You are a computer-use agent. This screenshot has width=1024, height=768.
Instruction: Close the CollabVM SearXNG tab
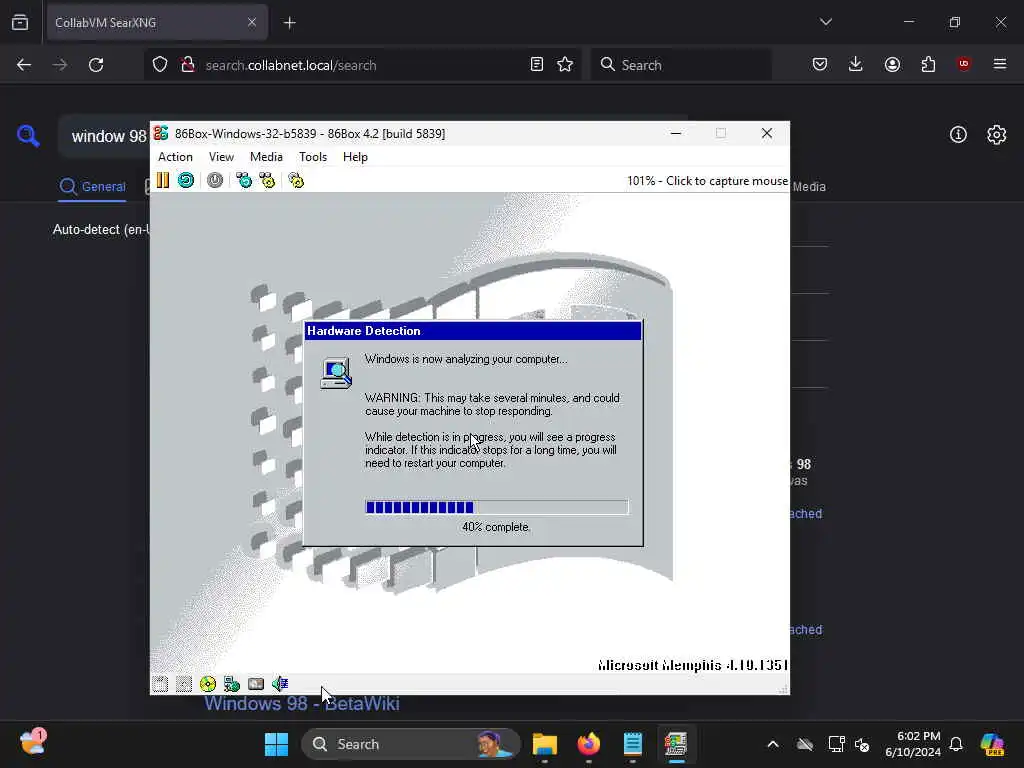(251, 22)
